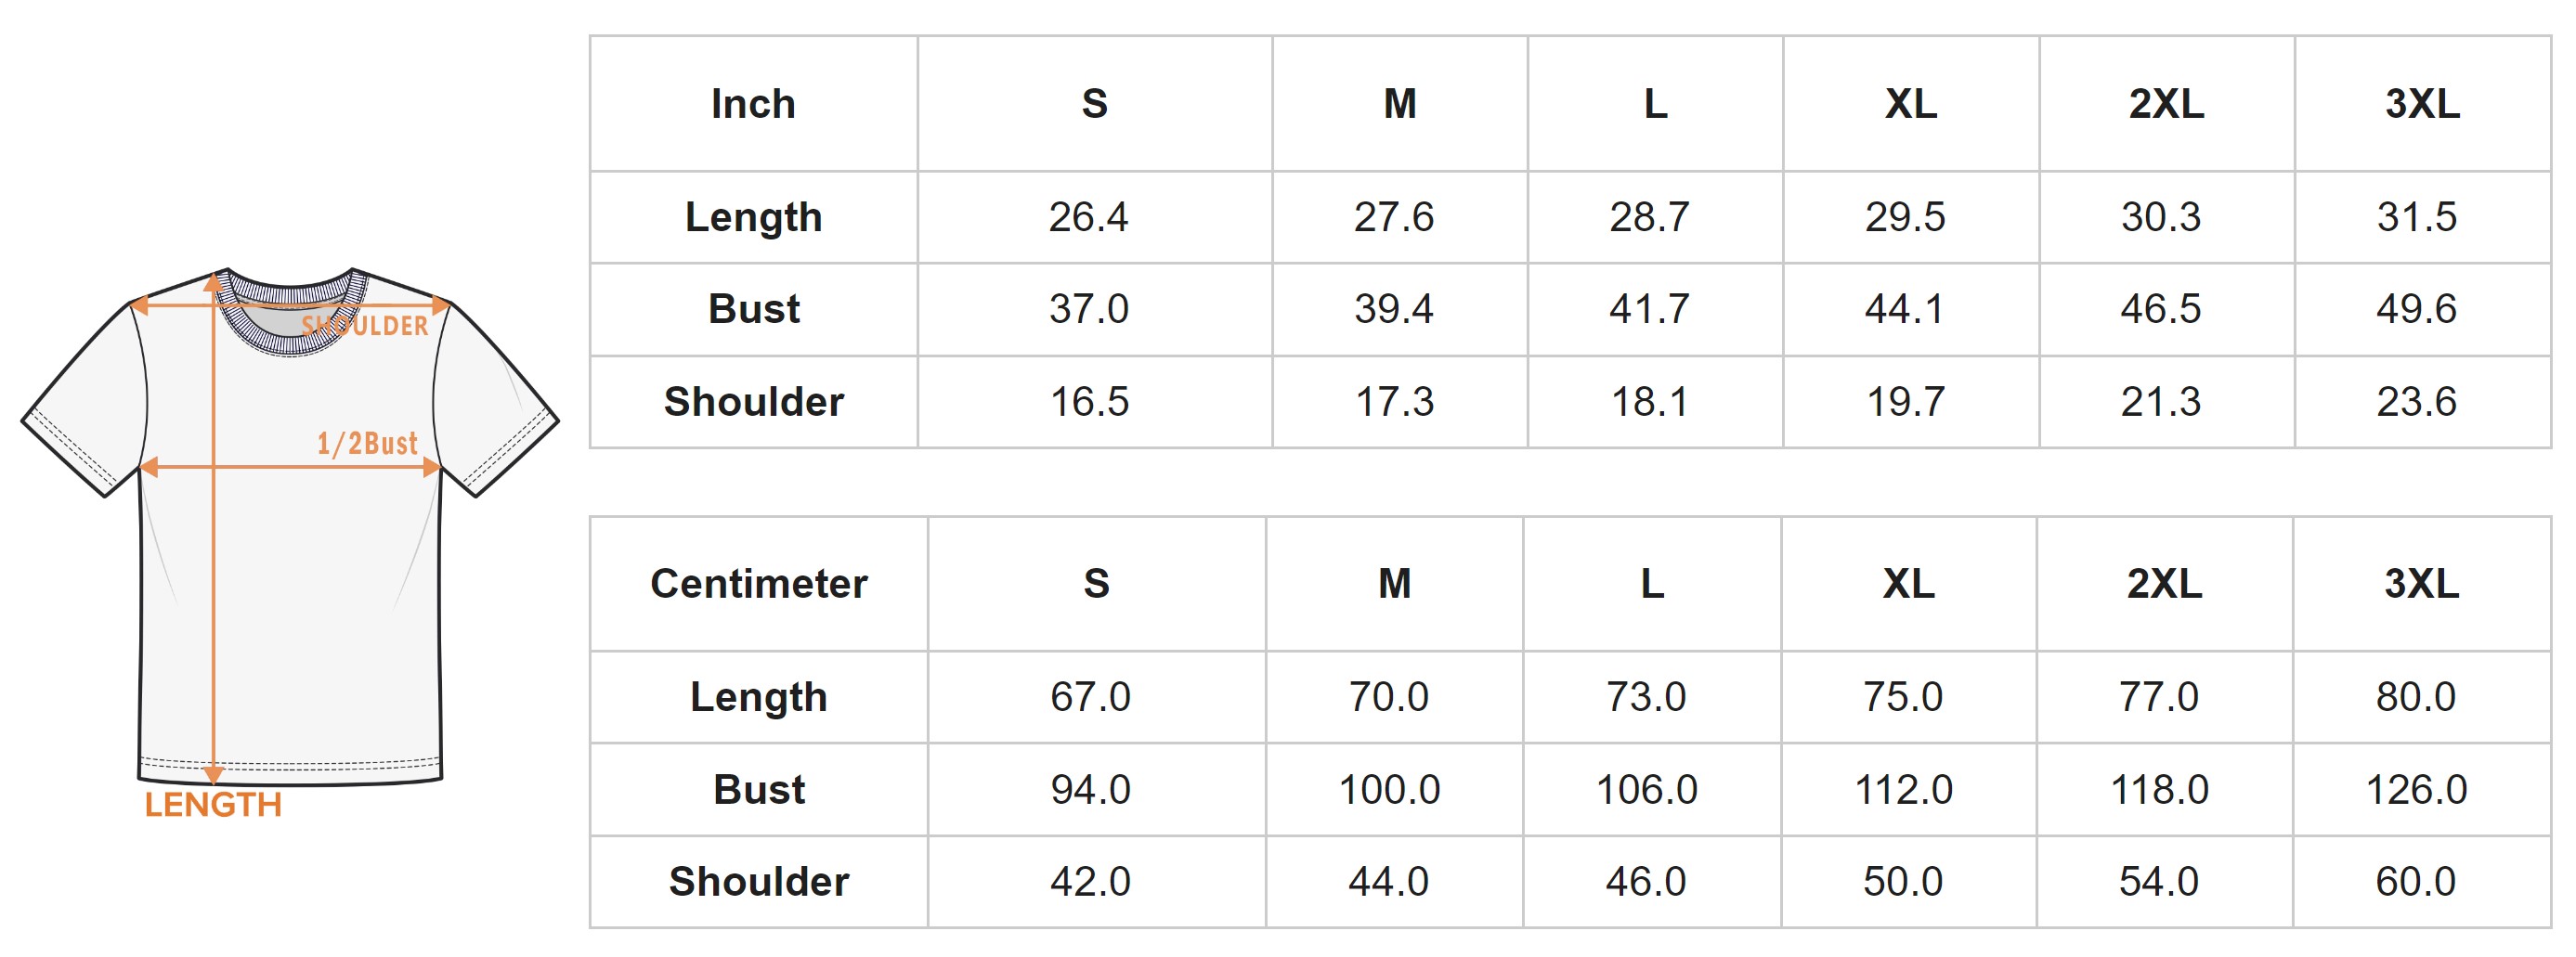Viewport: 2576px width, 957px height.
Task: Select the Centimeter table header cell
Action: click(759, 584)
